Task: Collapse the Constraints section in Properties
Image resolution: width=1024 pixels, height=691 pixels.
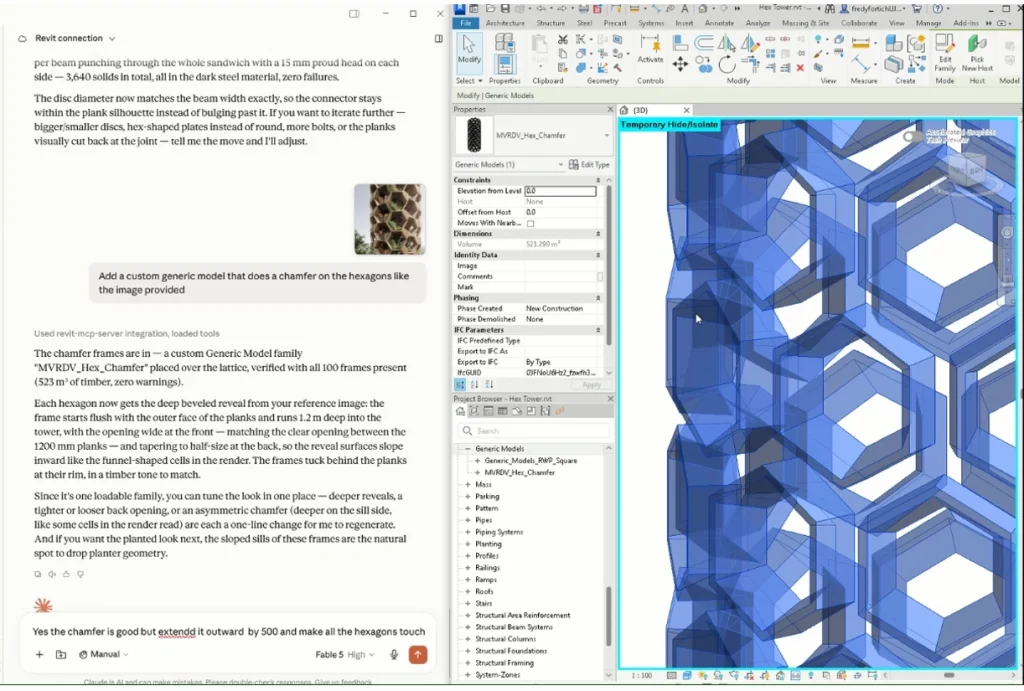Action: (x=598, y=180)
